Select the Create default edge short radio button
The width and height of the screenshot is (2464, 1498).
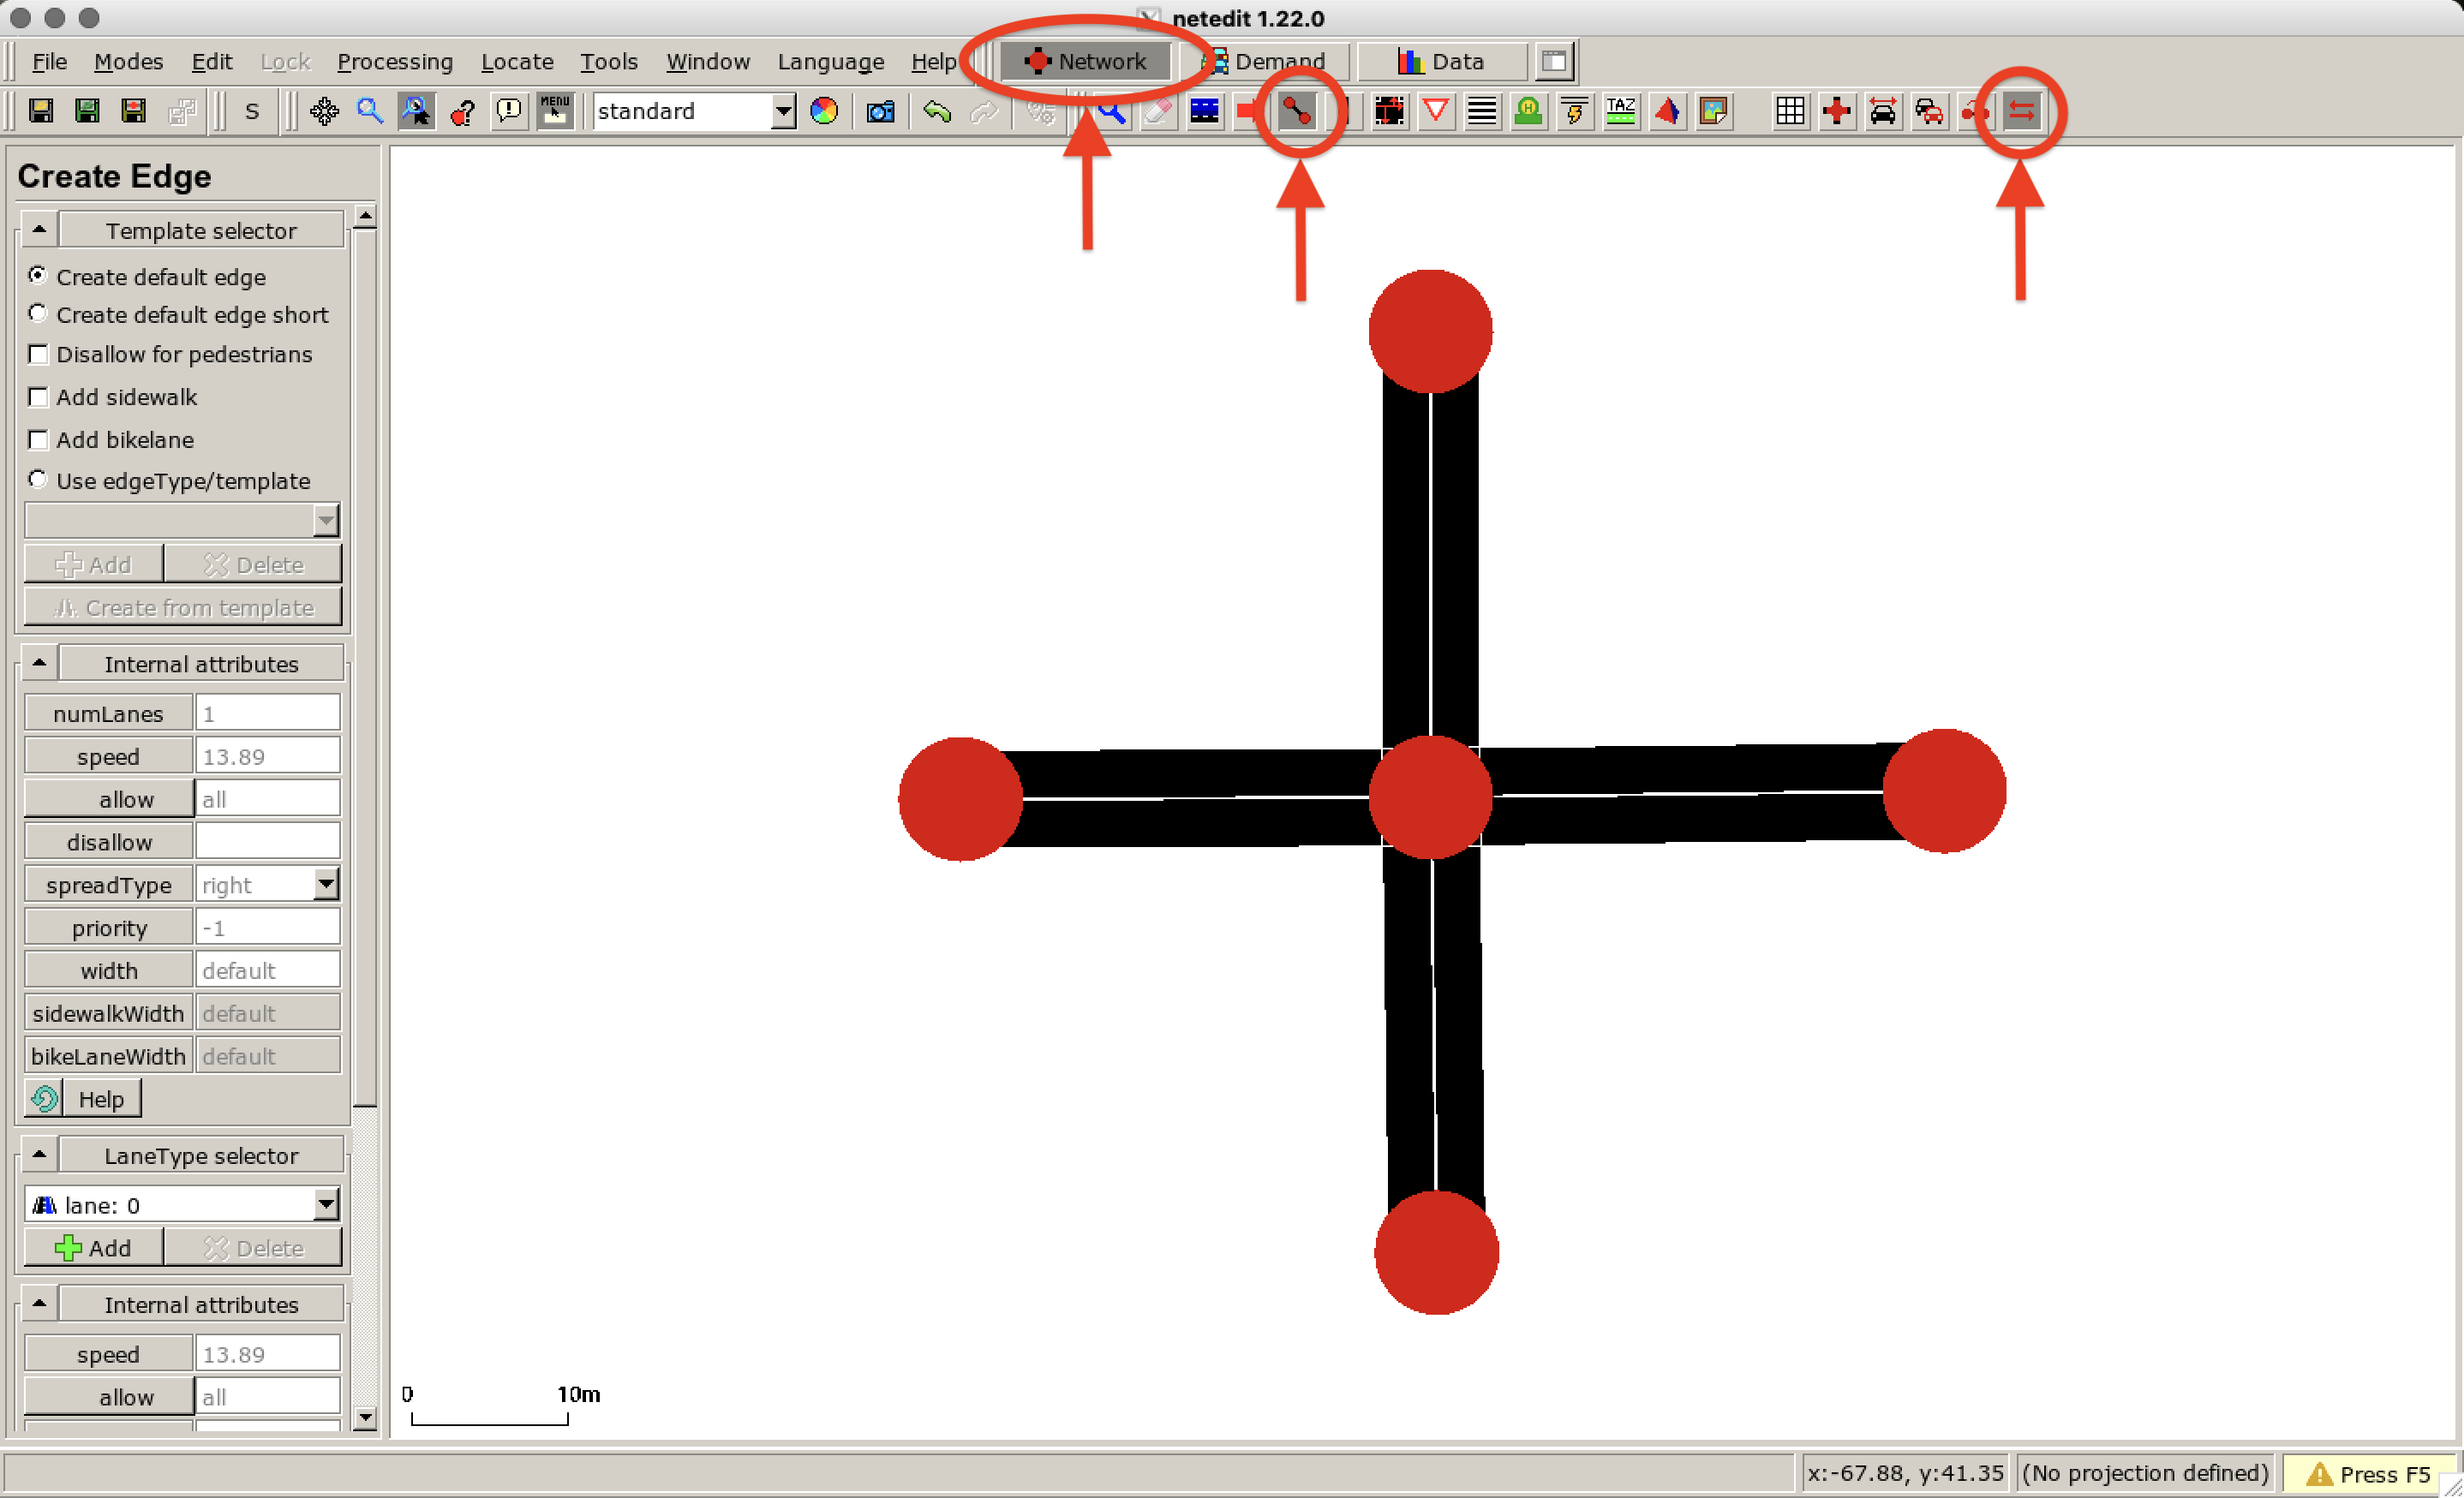click(x=37, y=314)
